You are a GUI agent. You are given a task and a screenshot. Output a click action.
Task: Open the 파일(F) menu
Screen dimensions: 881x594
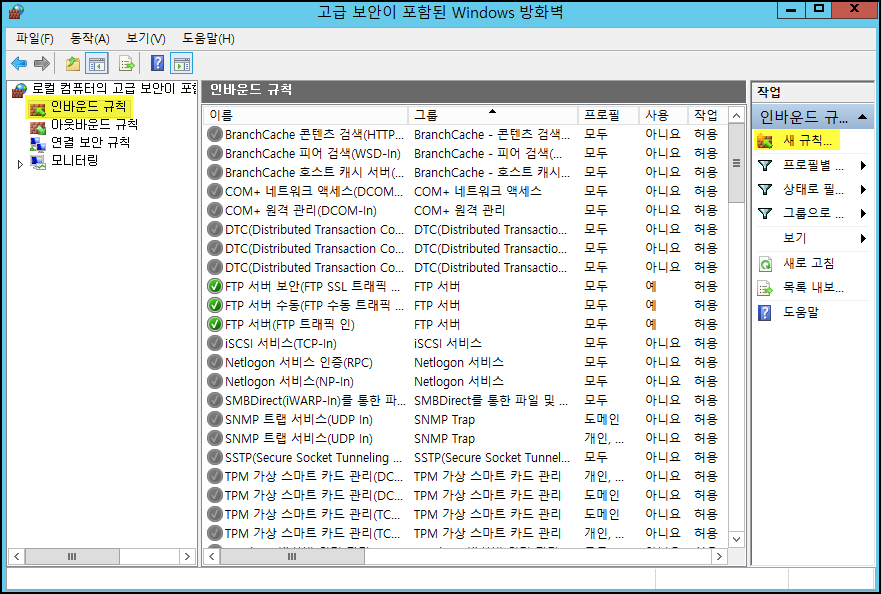point(35,38)
